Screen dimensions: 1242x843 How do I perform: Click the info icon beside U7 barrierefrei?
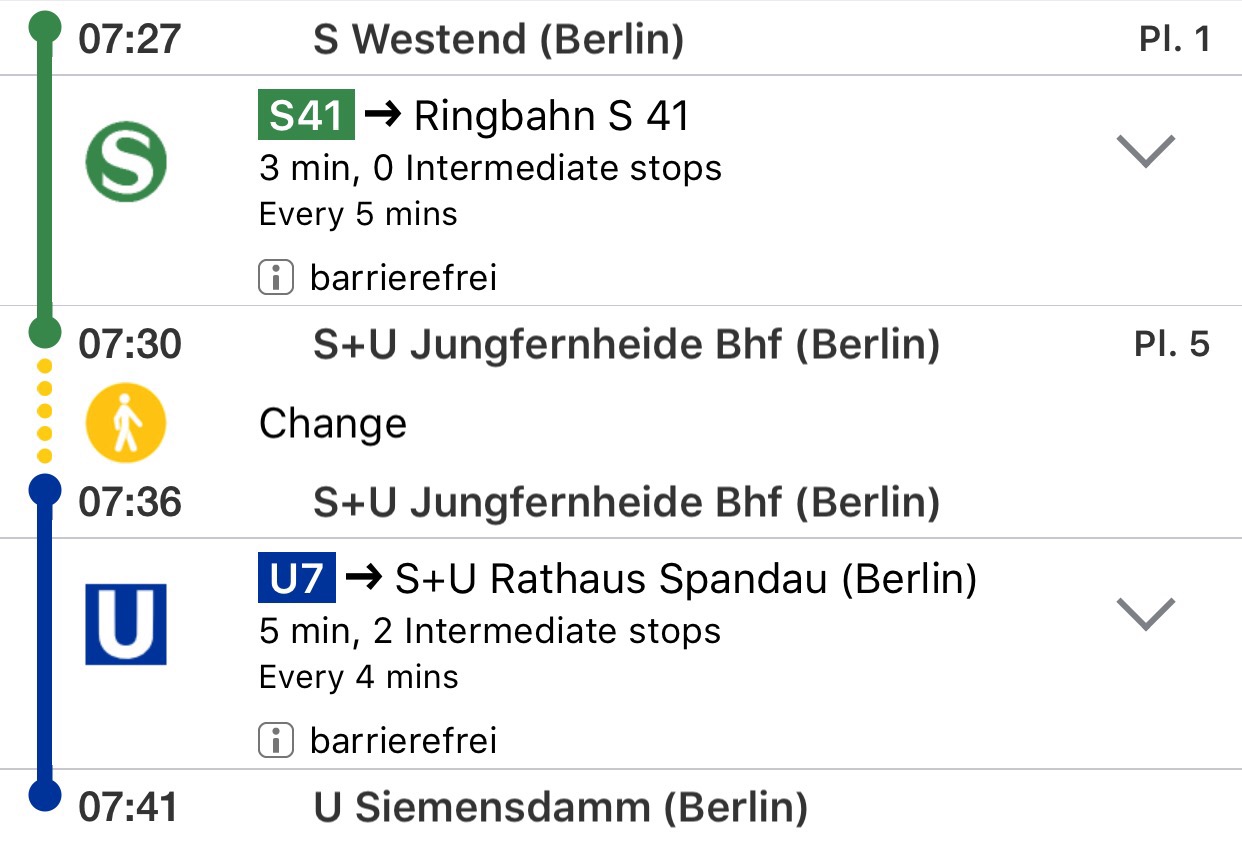[276, 740]
